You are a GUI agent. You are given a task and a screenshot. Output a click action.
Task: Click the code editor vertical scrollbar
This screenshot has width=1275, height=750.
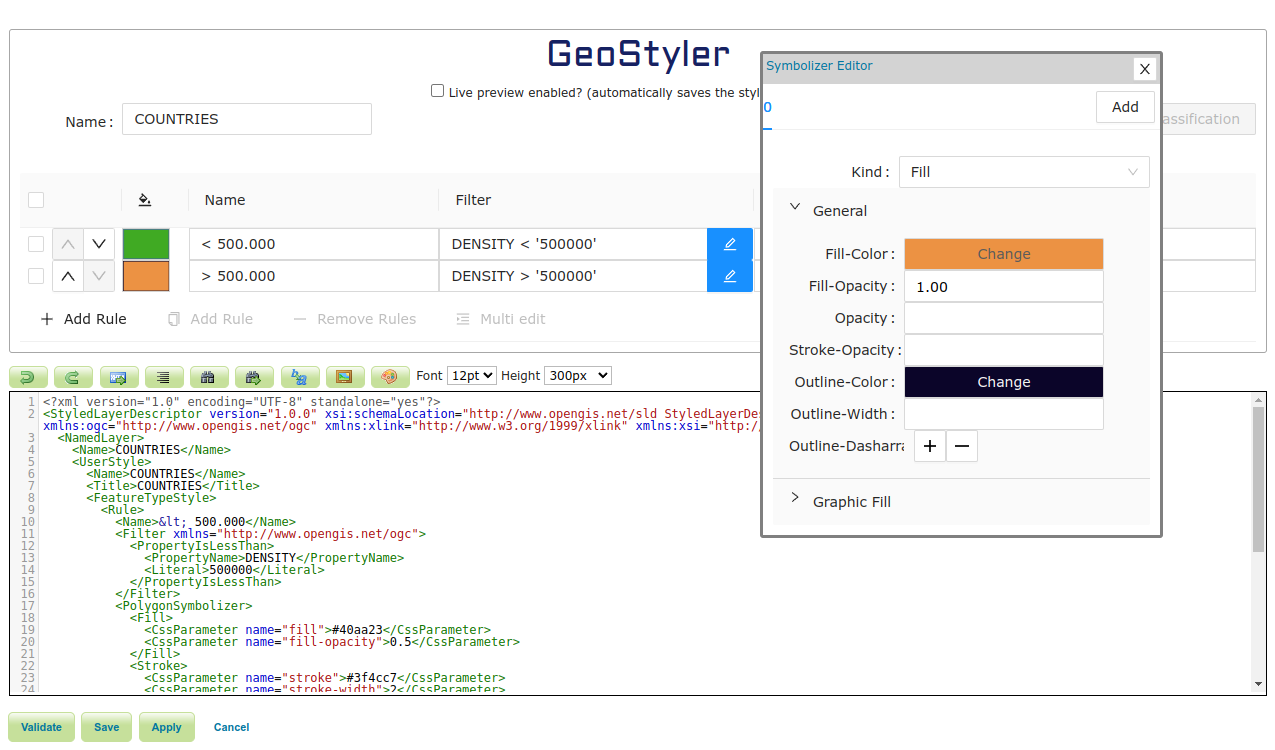1258,480
